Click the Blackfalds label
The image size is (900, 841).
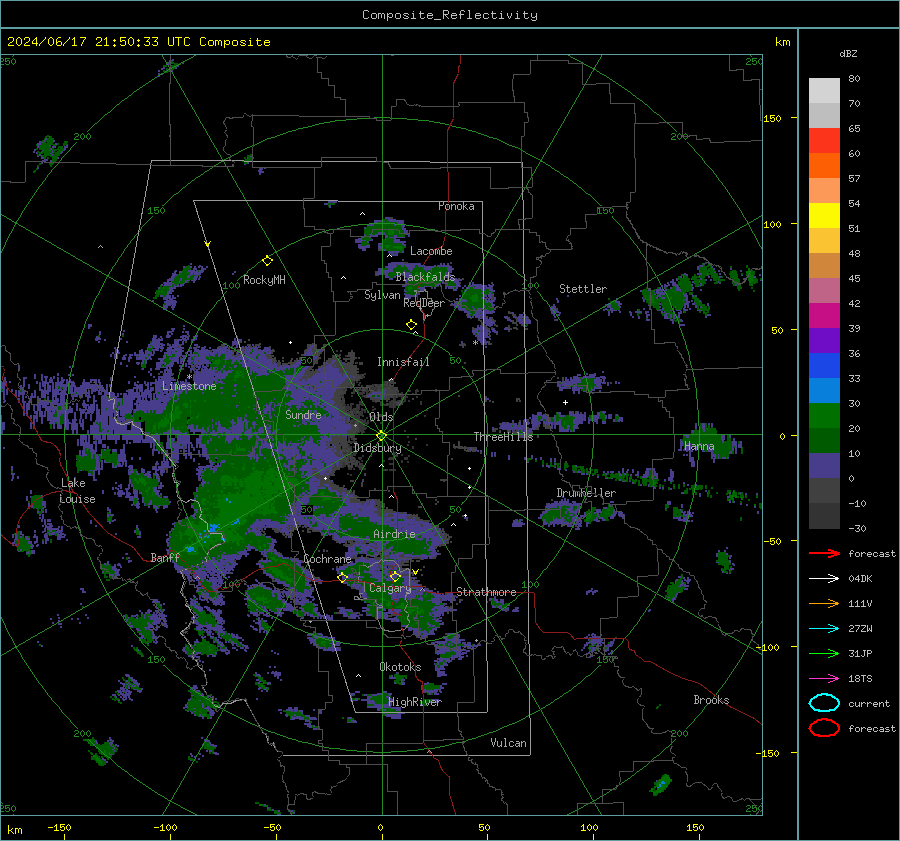click(425, 277)
